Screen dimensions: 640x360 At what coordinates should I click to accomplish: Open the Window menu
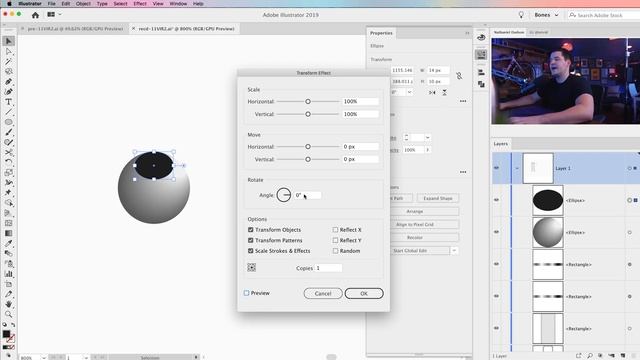178,4
